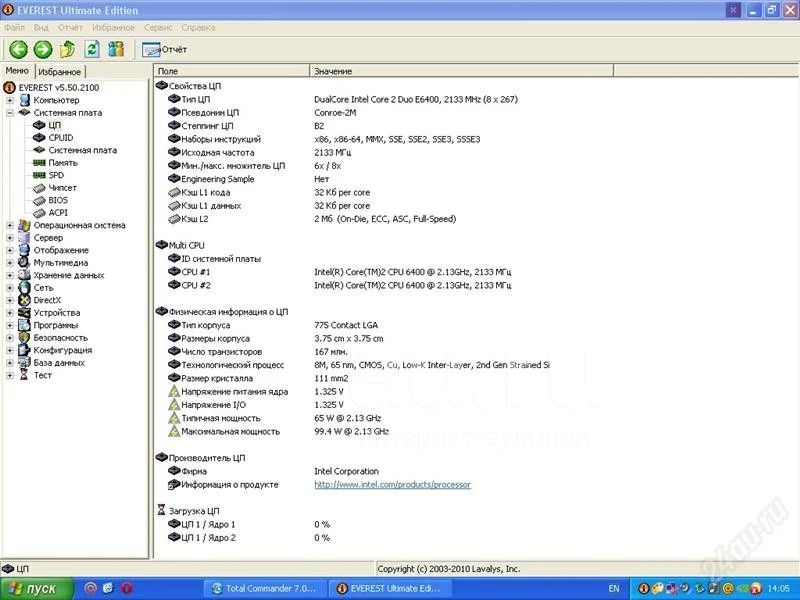The width and height of the screenshot is (800, 600).
Task: Expand the Мультимедиа tree node
Action: click(10, 263)
